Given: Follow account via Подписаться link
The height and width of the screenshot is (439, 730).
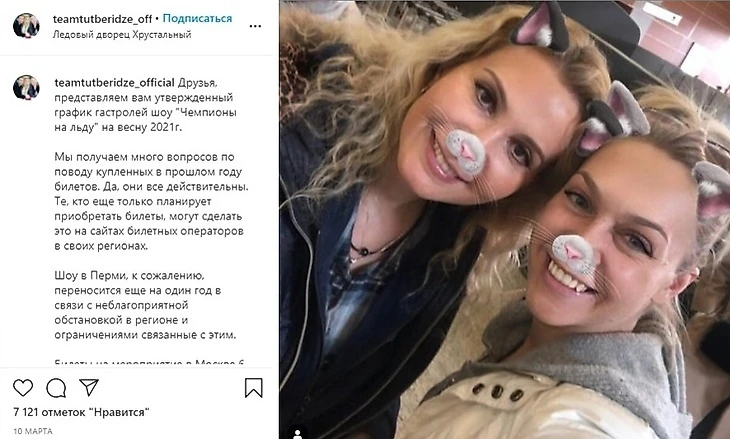Looking at the screenshot, I should pos(197,19).
